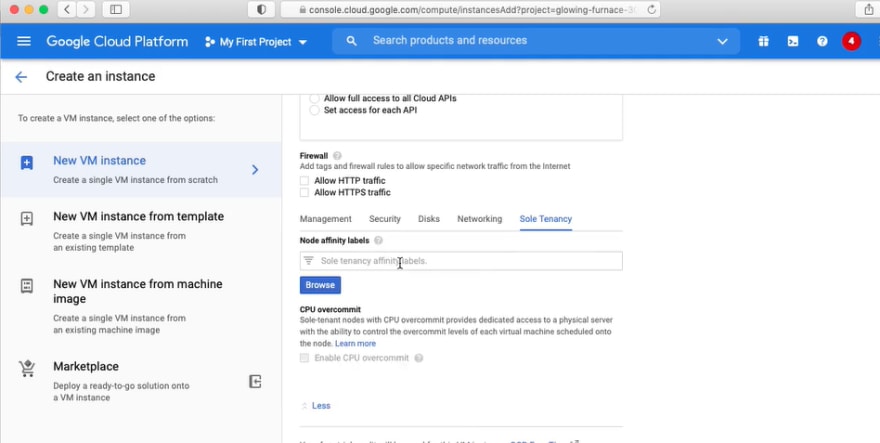Screen dimensions: 880x443
Task: Toggle Enable CPU overcommit checkbox
Action: click(304, 358)
